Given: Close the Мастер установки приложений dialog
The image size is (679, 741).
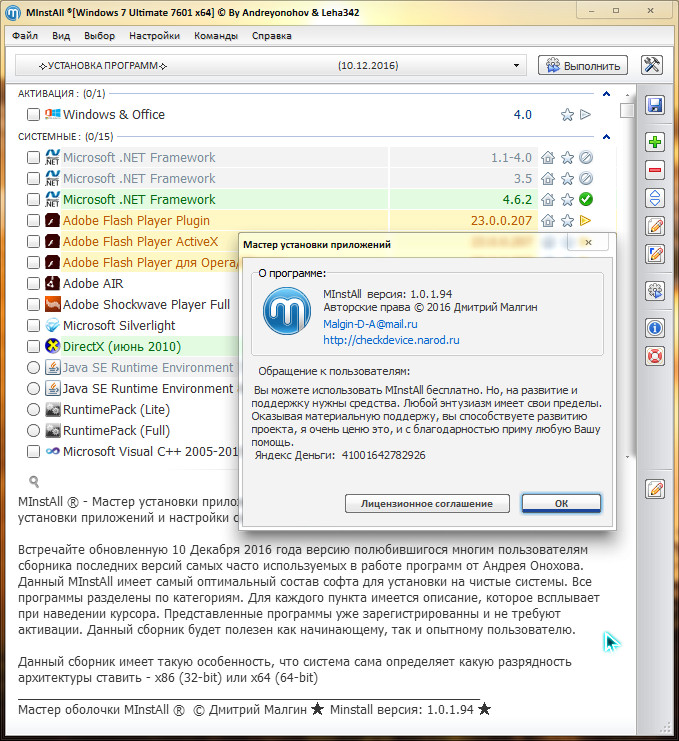Looking at the screenshot, I should click(588, 242).
